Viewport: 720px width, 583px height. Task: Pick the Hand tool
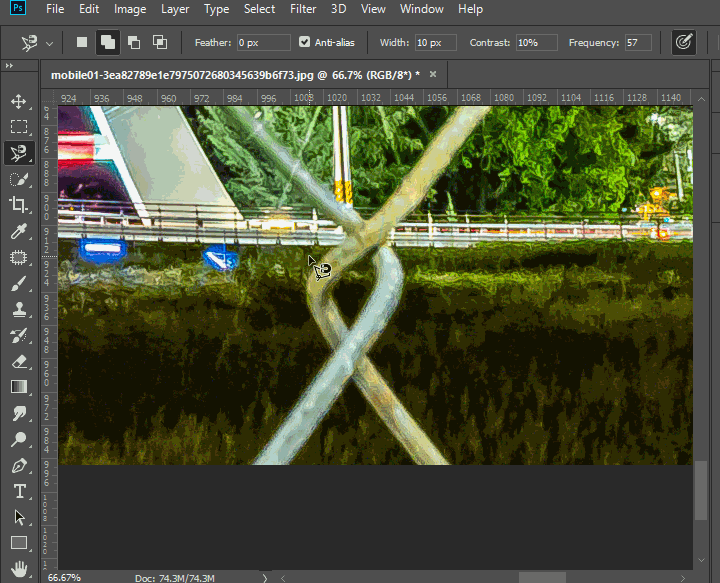[x=18, y=569]
